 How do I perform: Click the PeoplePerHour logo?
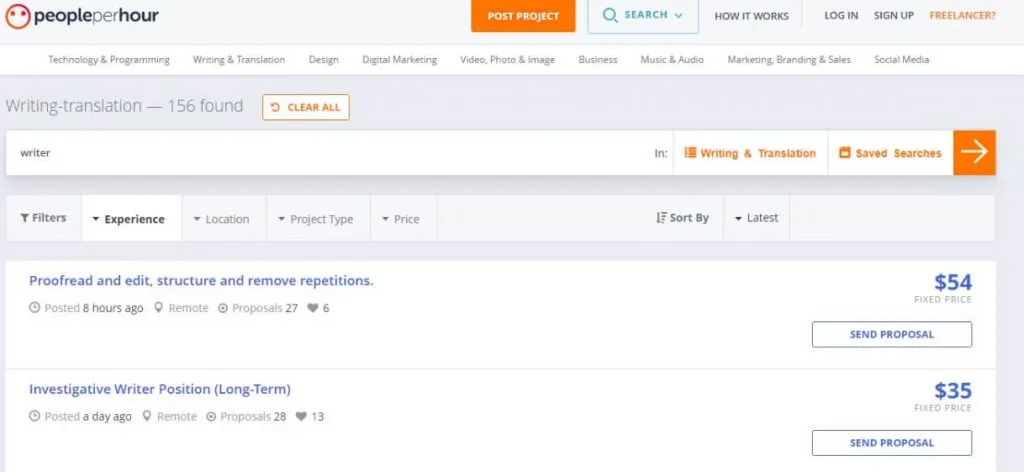[x=82, y=16]
